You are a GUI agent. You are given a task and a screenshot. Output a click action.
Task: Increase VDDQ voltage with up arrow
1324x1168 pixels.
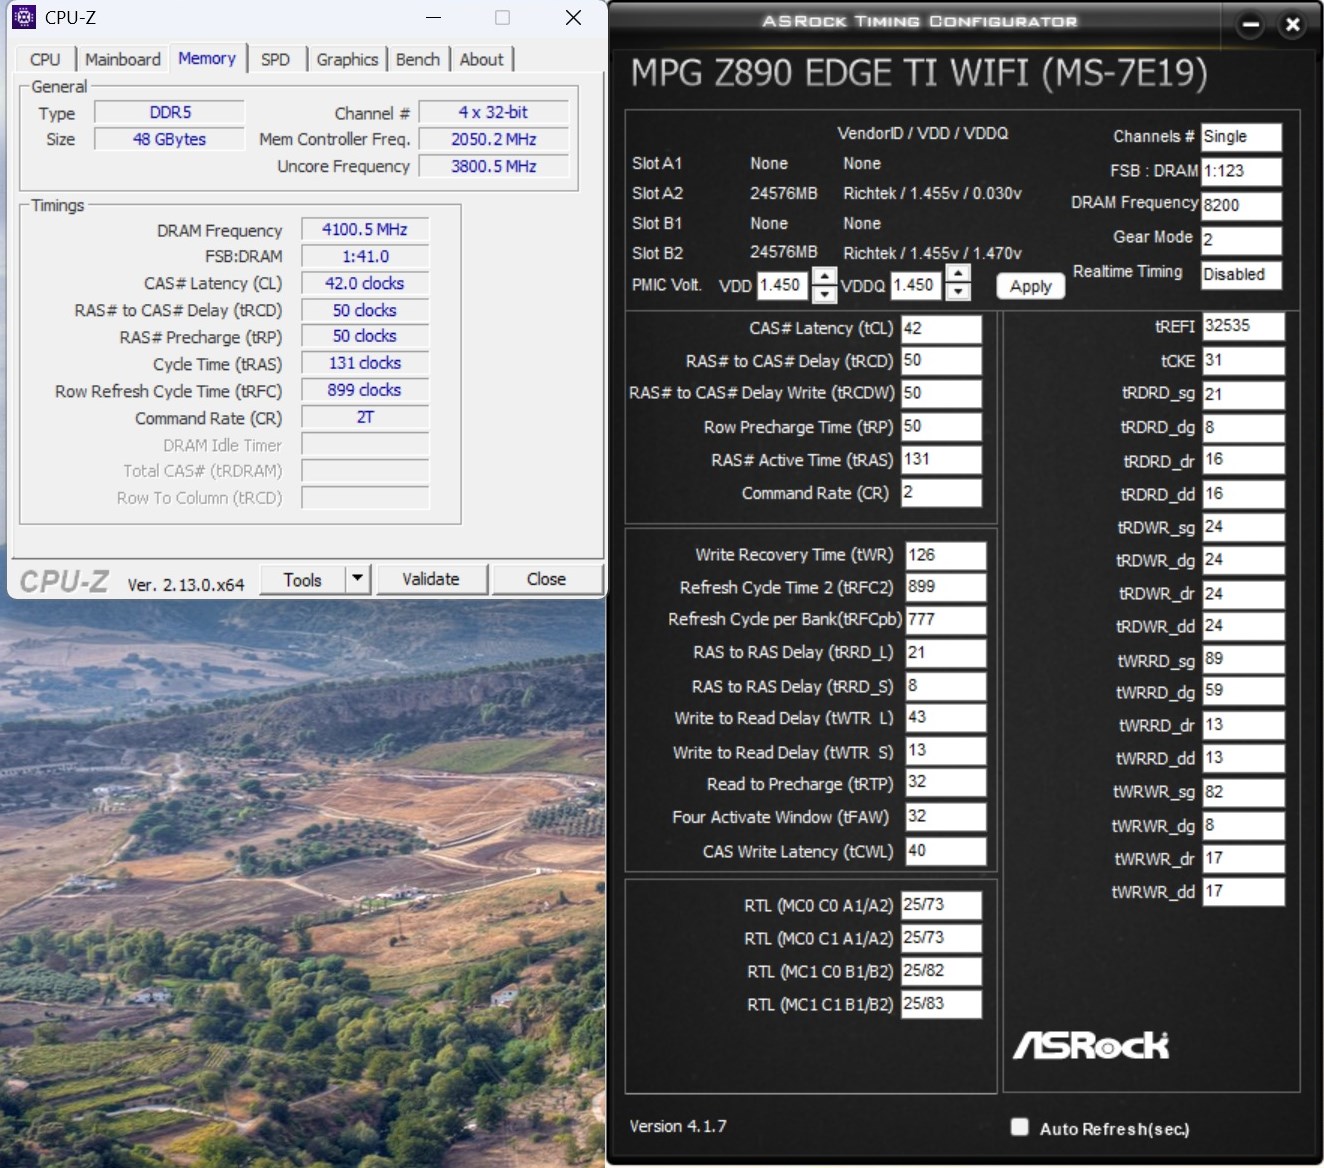[958, 274]
